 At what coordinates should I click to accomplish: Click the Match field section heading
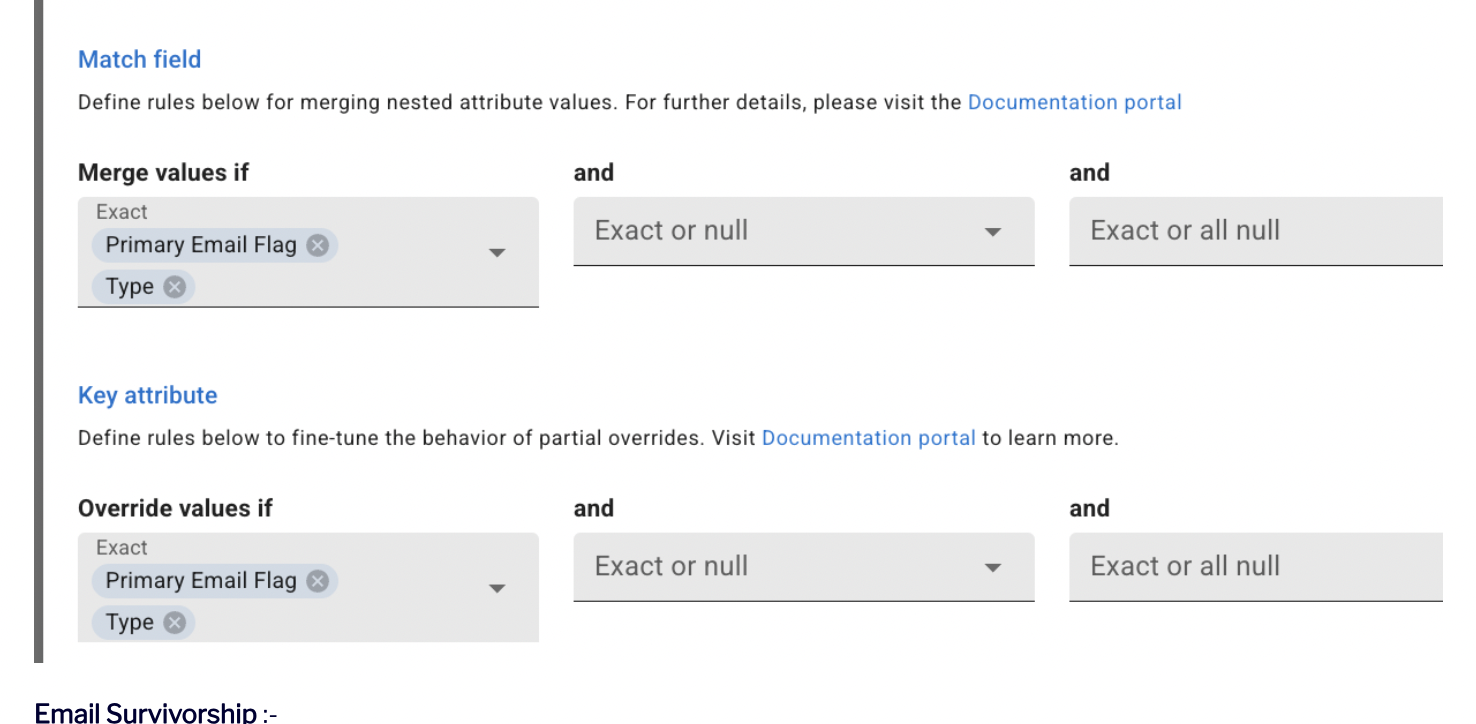tap(139, 59)
